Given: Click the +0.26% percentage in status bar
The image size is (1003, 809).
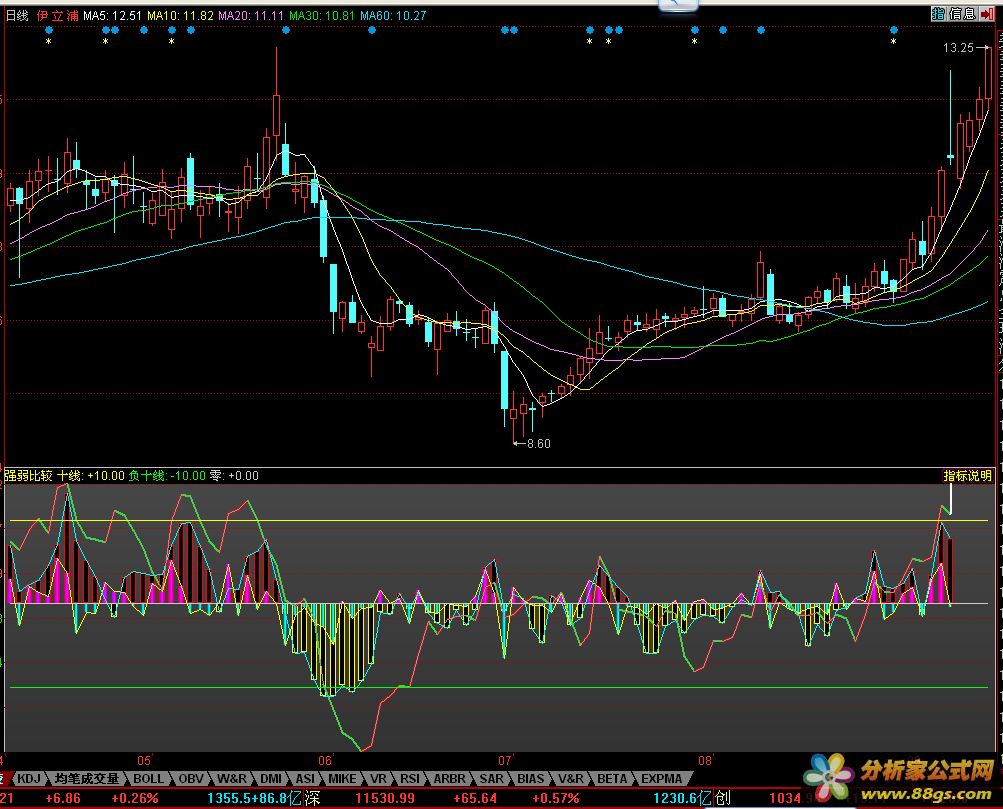Looking at the screenshot, I should pyautogui.click(x=134, y=798).
